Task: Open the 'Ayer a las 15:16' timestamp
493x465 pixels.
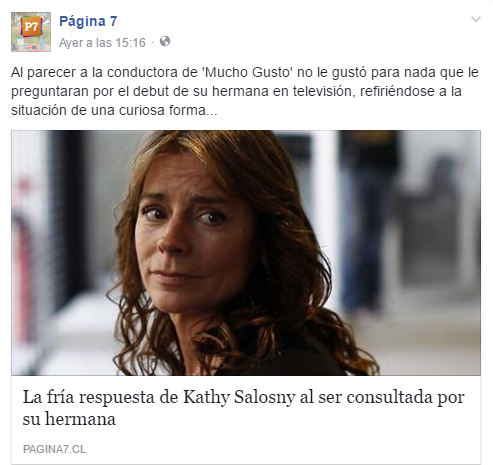Action: tap(102, 43)
